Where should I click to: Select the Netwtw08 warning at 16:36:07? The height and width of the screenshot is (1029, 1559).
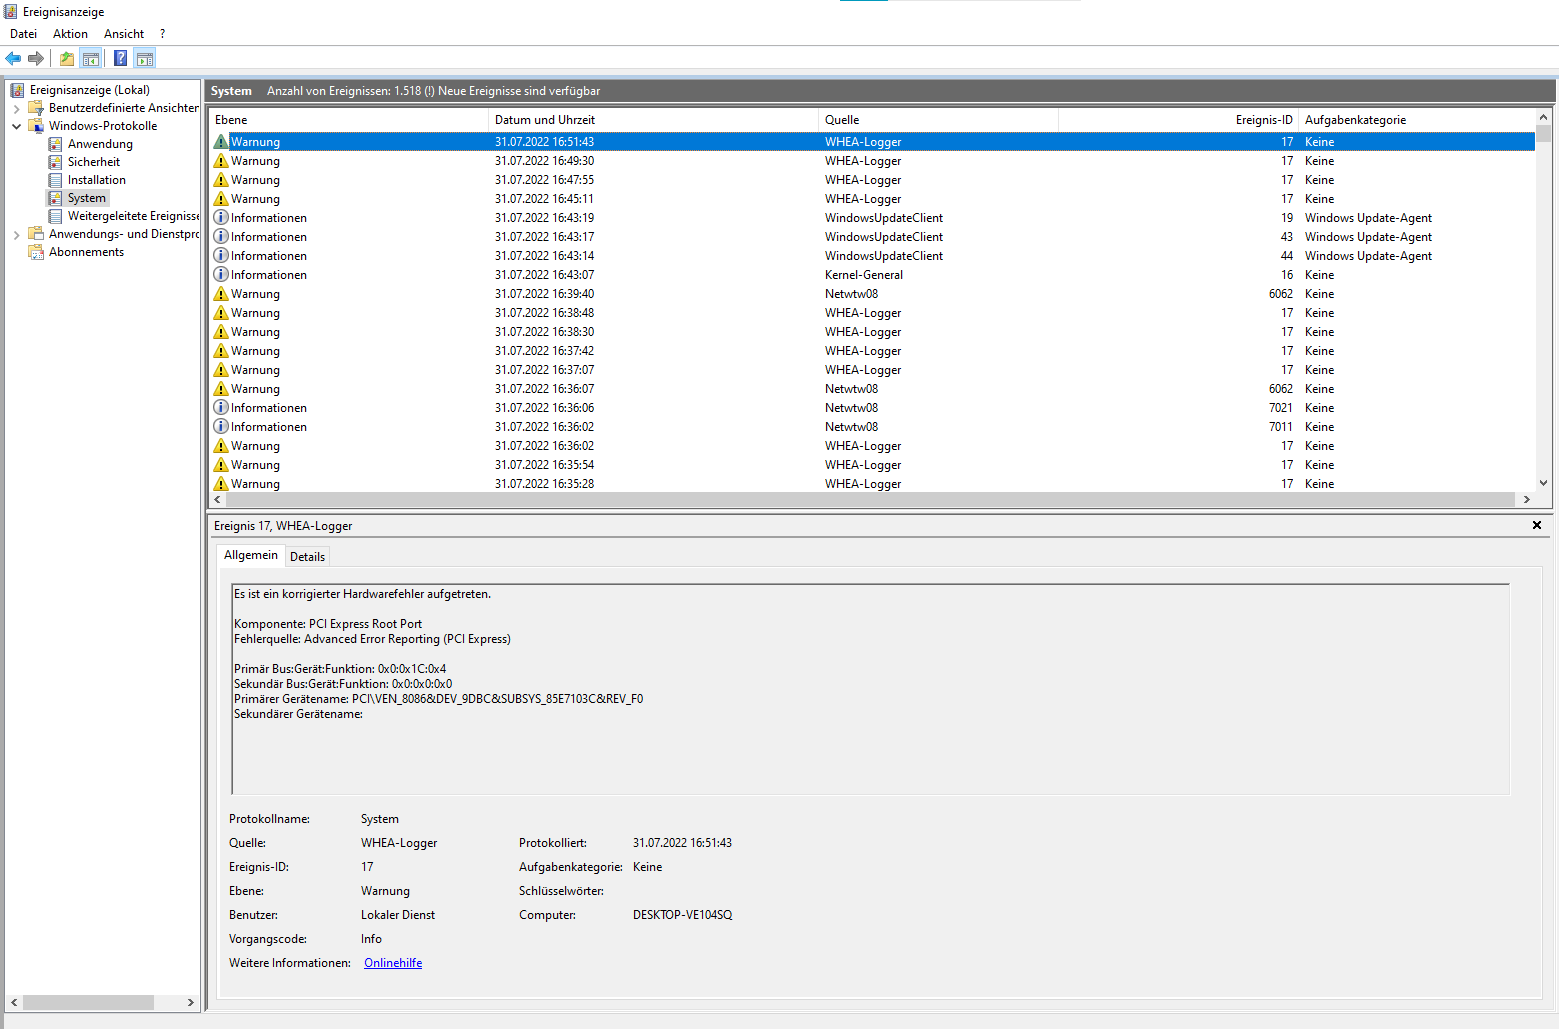pos(872,389)
